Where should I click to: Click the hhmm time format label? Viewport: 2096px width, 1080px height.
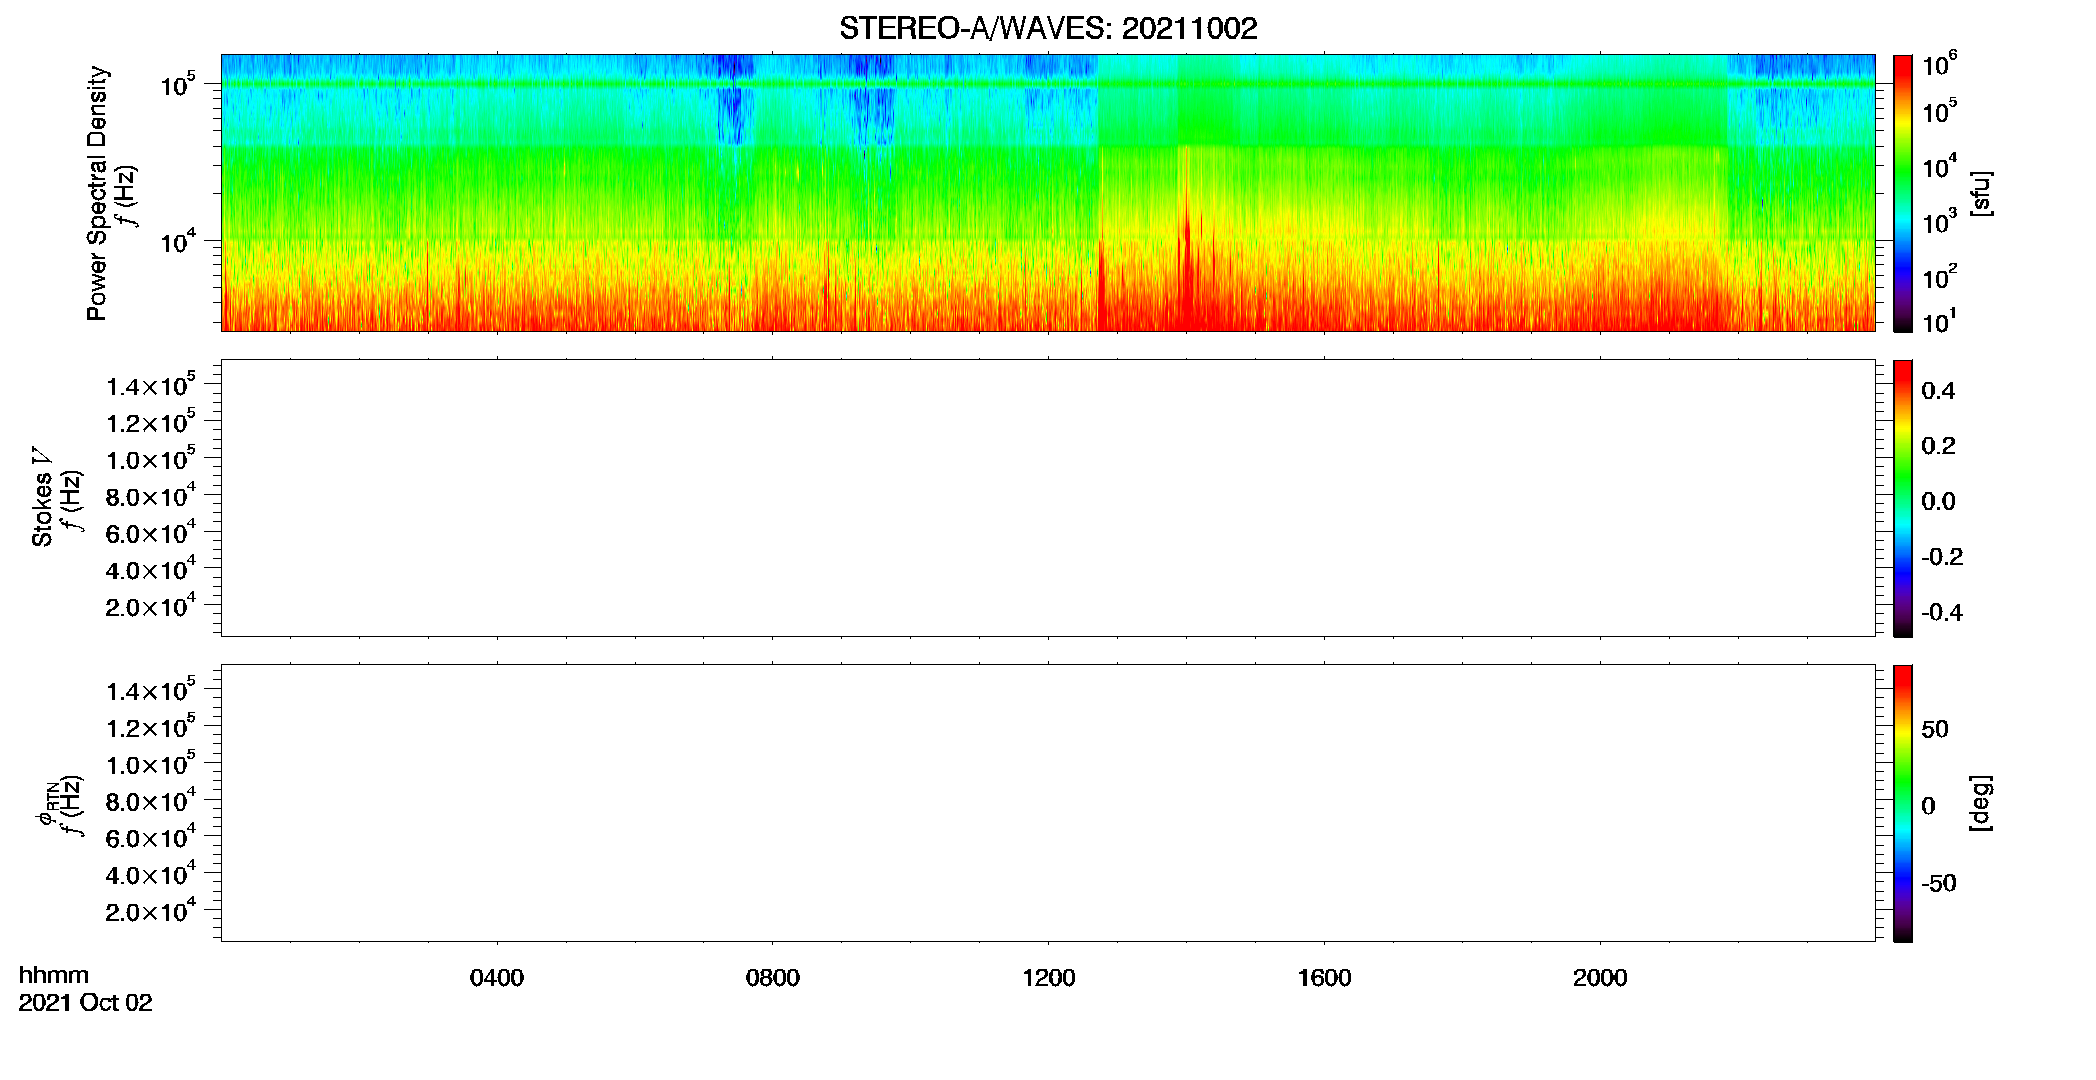click(54, 975)
